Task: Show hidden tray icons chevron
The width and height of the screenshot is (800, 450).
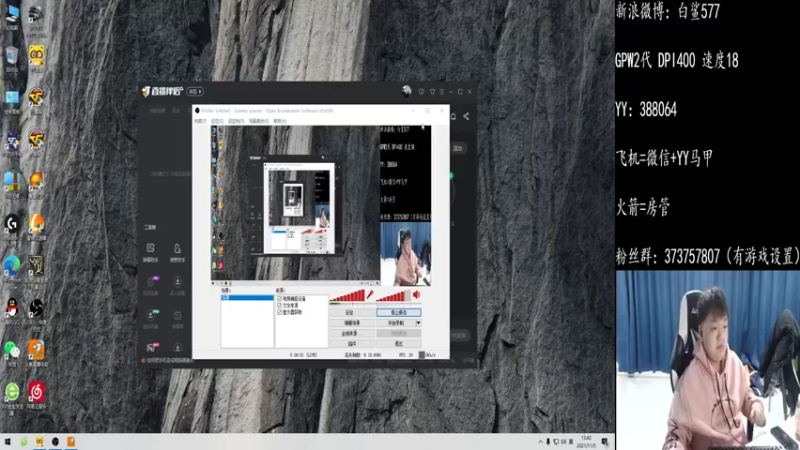Action: [540, 442]
